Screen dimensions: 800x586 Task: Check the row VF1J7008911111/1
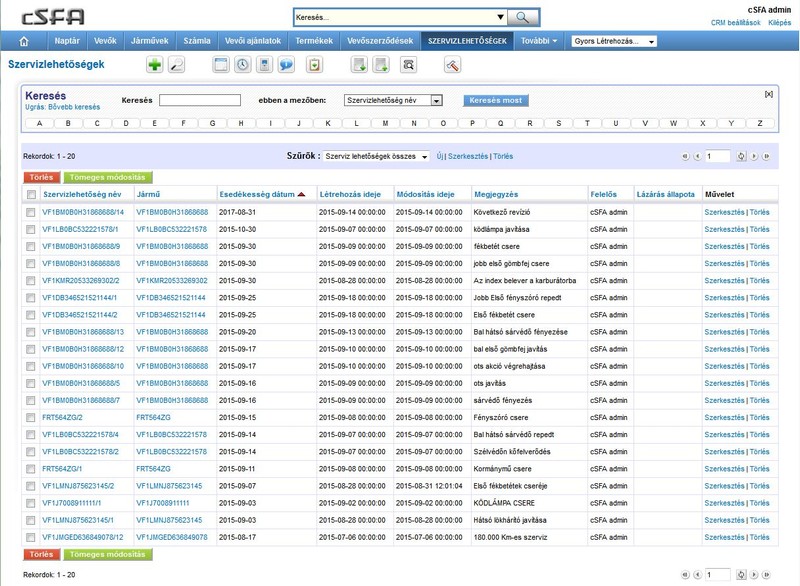coord(31,503)
